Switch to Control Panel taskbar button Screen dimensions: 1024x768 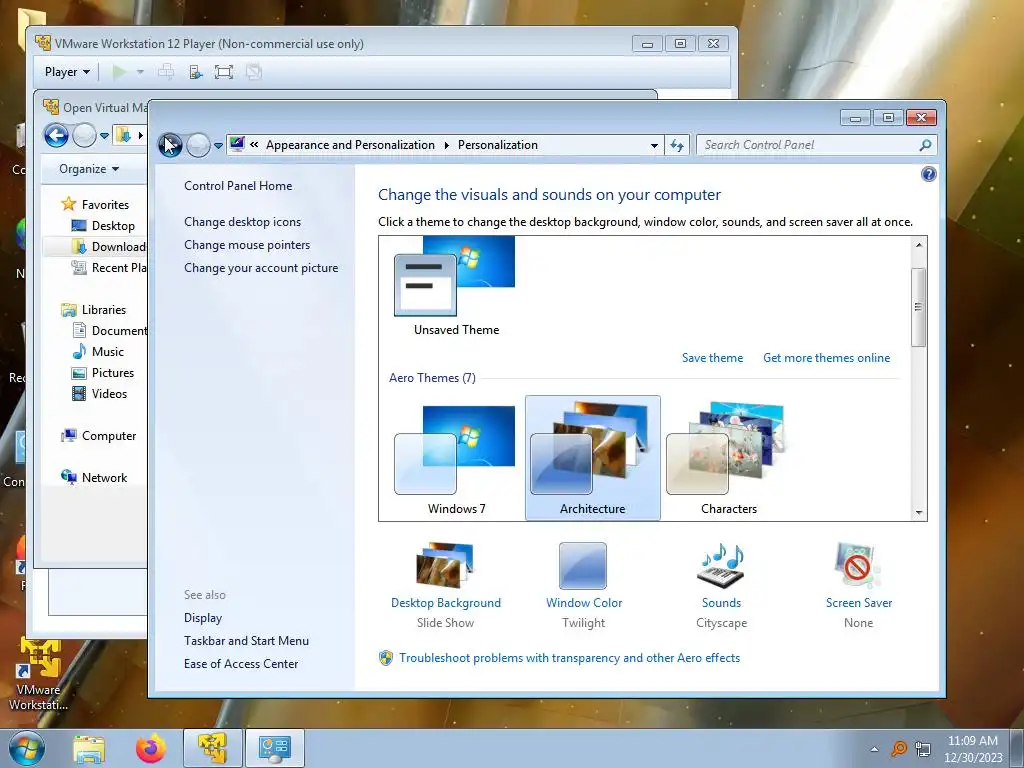tap(274, 748)
